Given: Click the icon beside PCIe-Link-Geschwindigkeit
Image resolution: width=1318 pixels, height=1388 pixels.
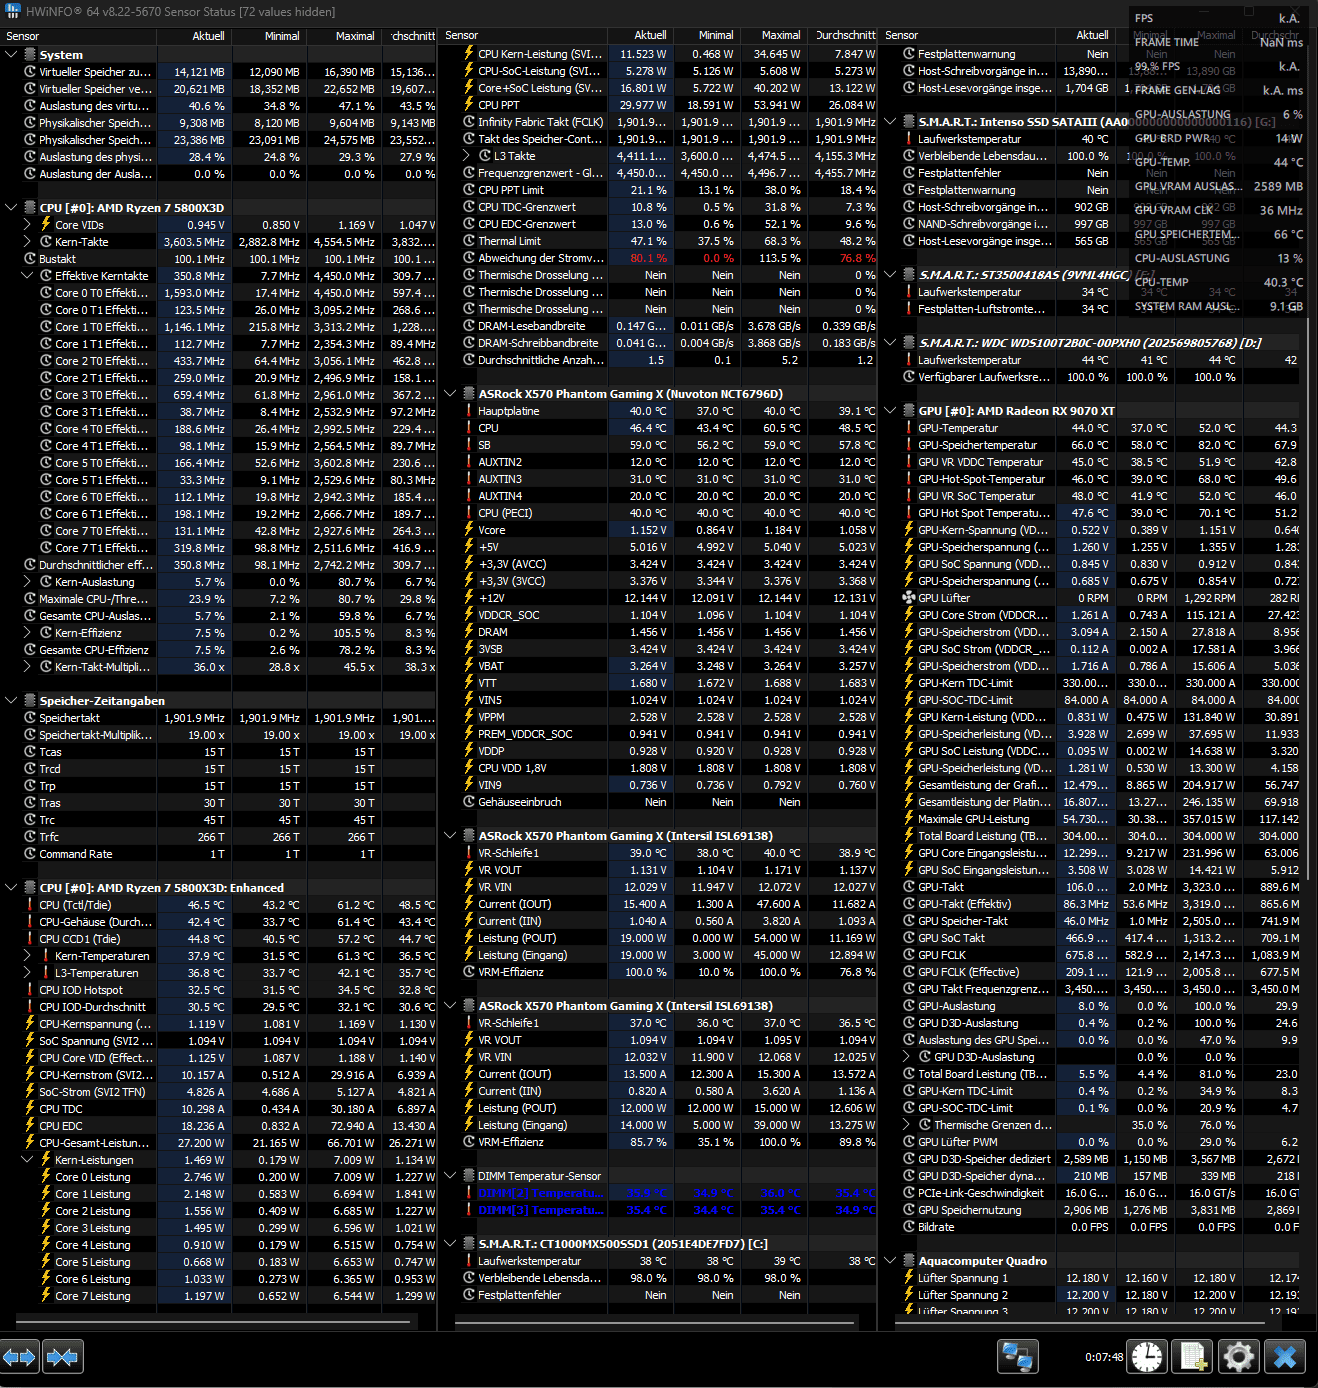Looking at the screenshot, I should pos(909,1193).
